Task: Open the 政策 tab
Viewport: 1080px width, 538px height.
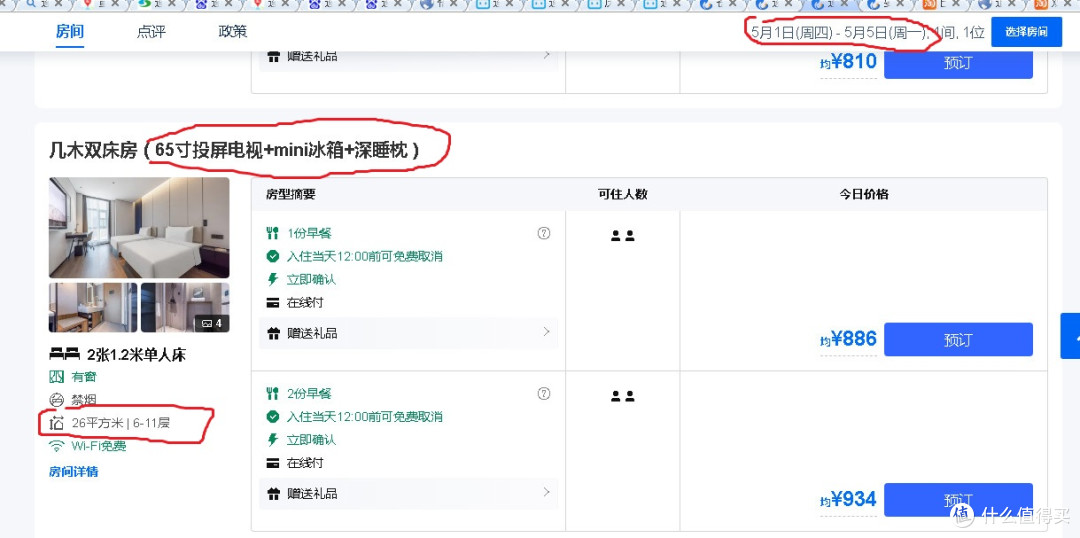Action: (x=233, y=32)
